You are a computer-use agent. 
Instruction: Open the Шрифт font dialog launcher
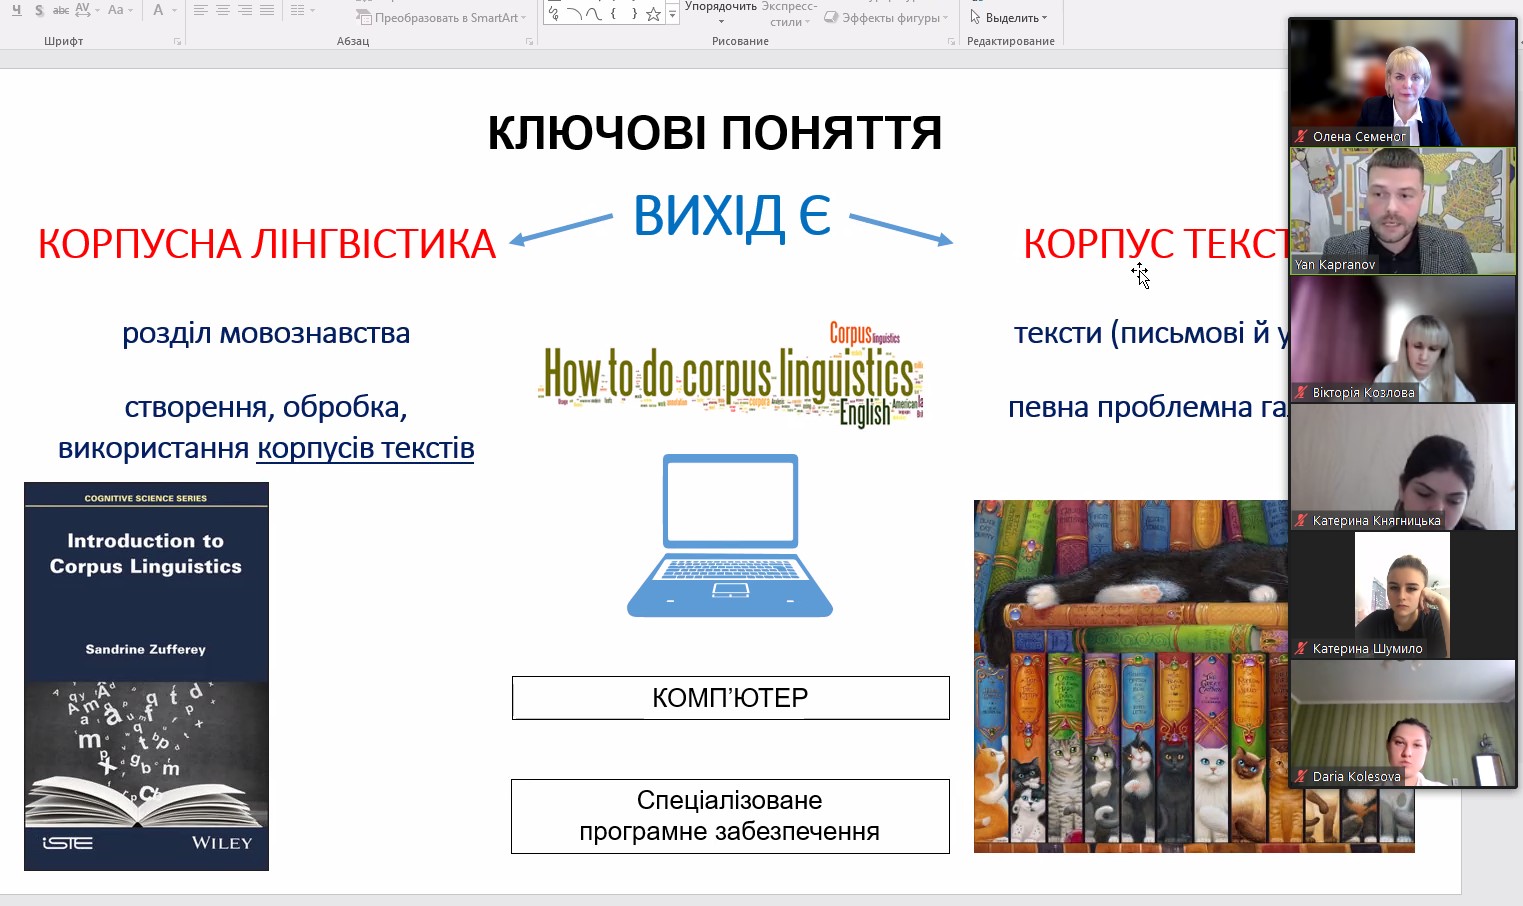pos(177,42)
